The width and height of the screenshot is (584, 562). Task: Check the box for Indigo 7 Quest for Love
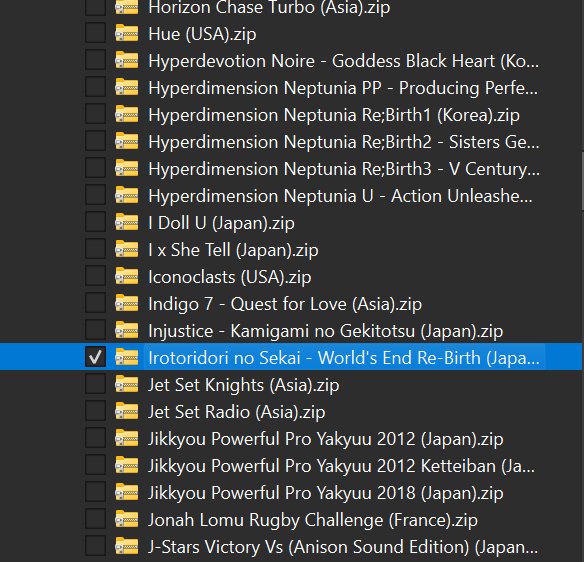point(95,303)
